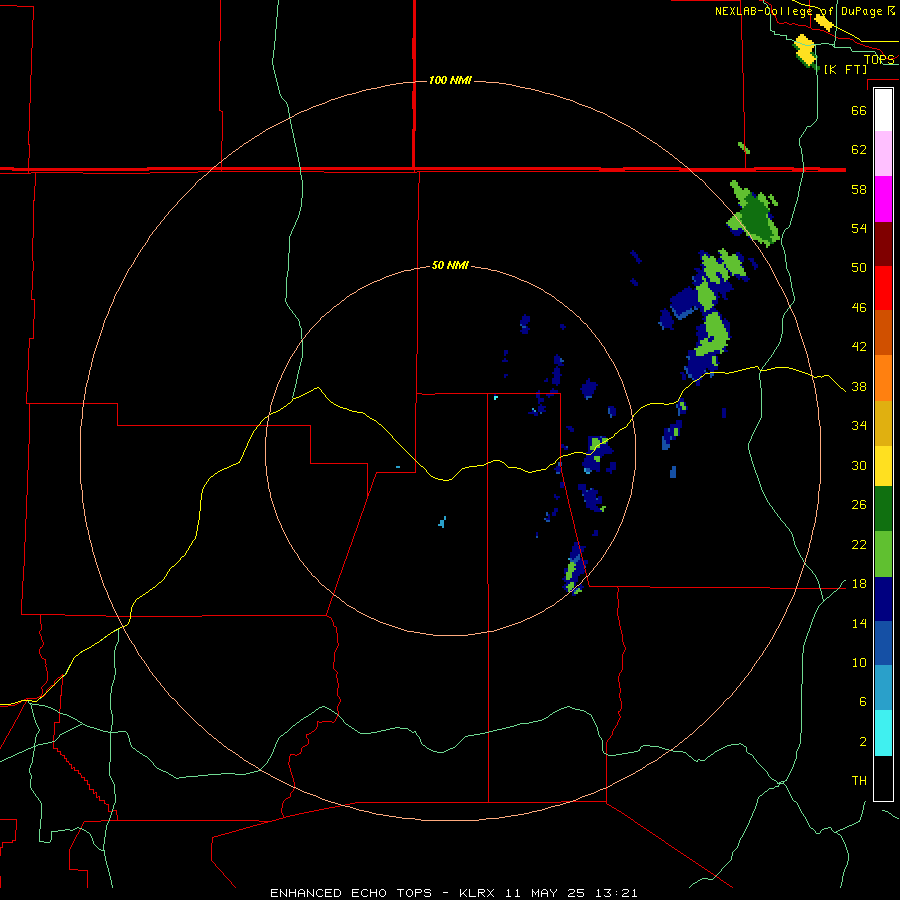Click the light green swatch between 22 and 18
This screenshot has height=900, width=900.
(883, 554)
